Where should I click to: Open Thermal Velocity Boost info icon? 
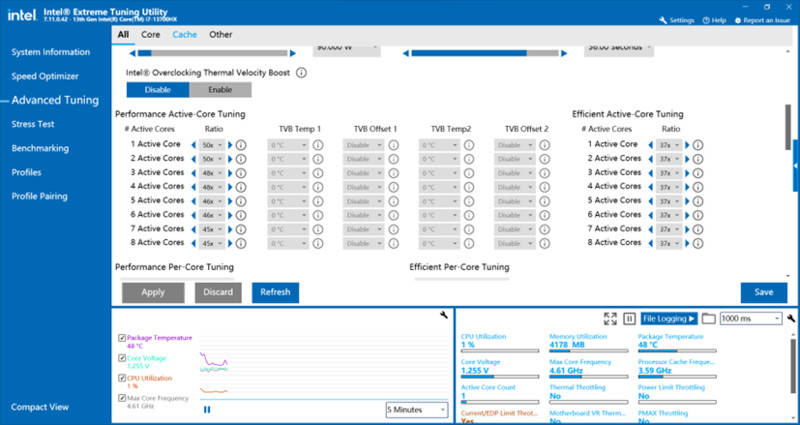[301, 73]
